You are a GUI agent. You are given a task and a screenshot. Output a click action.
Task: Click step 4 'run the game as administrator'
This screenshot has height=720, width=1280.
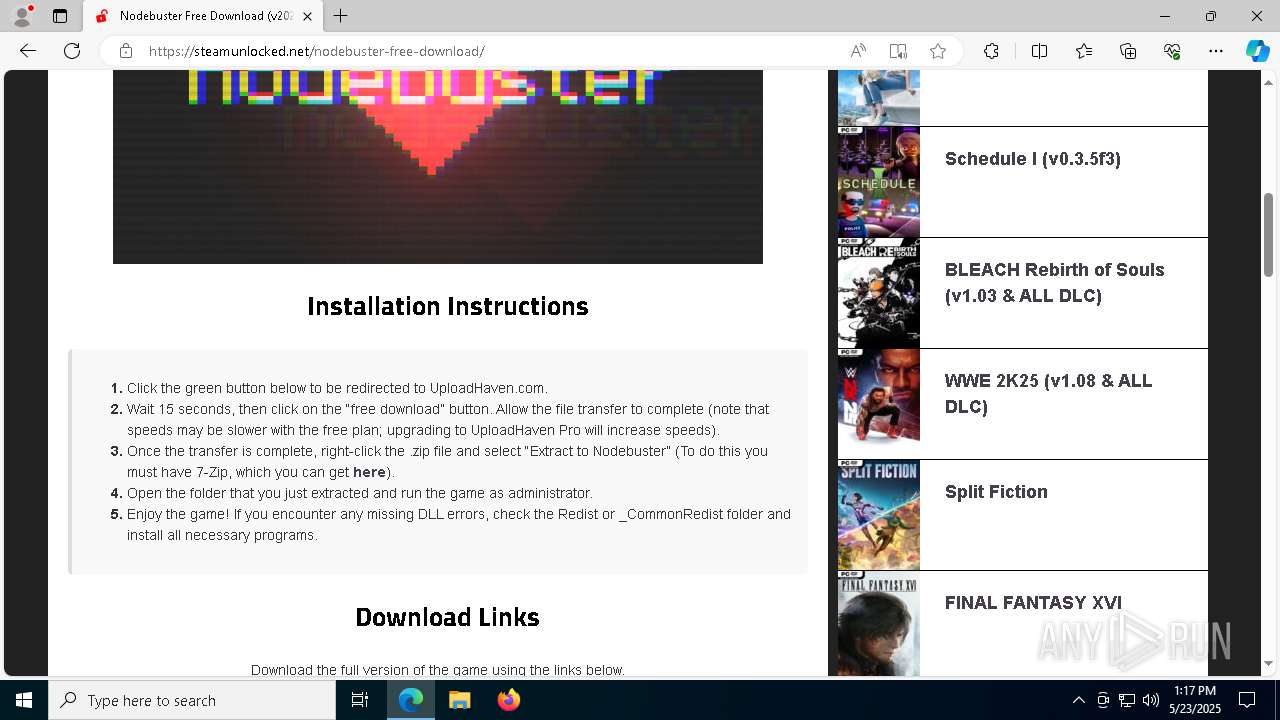360,493
